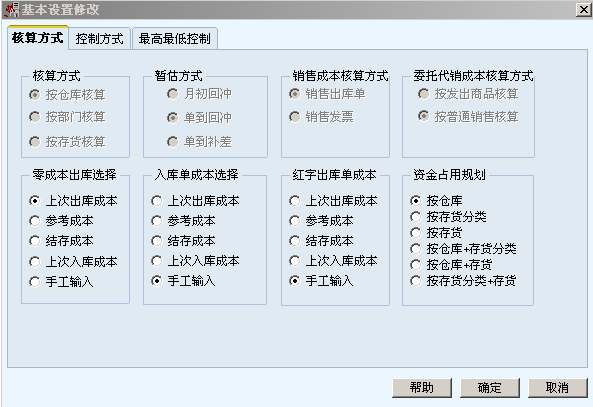Close the 基本设置修改 dialog
Image resolution: width=593 pixels, height=407 pixels.
click(x=583, y=9)
